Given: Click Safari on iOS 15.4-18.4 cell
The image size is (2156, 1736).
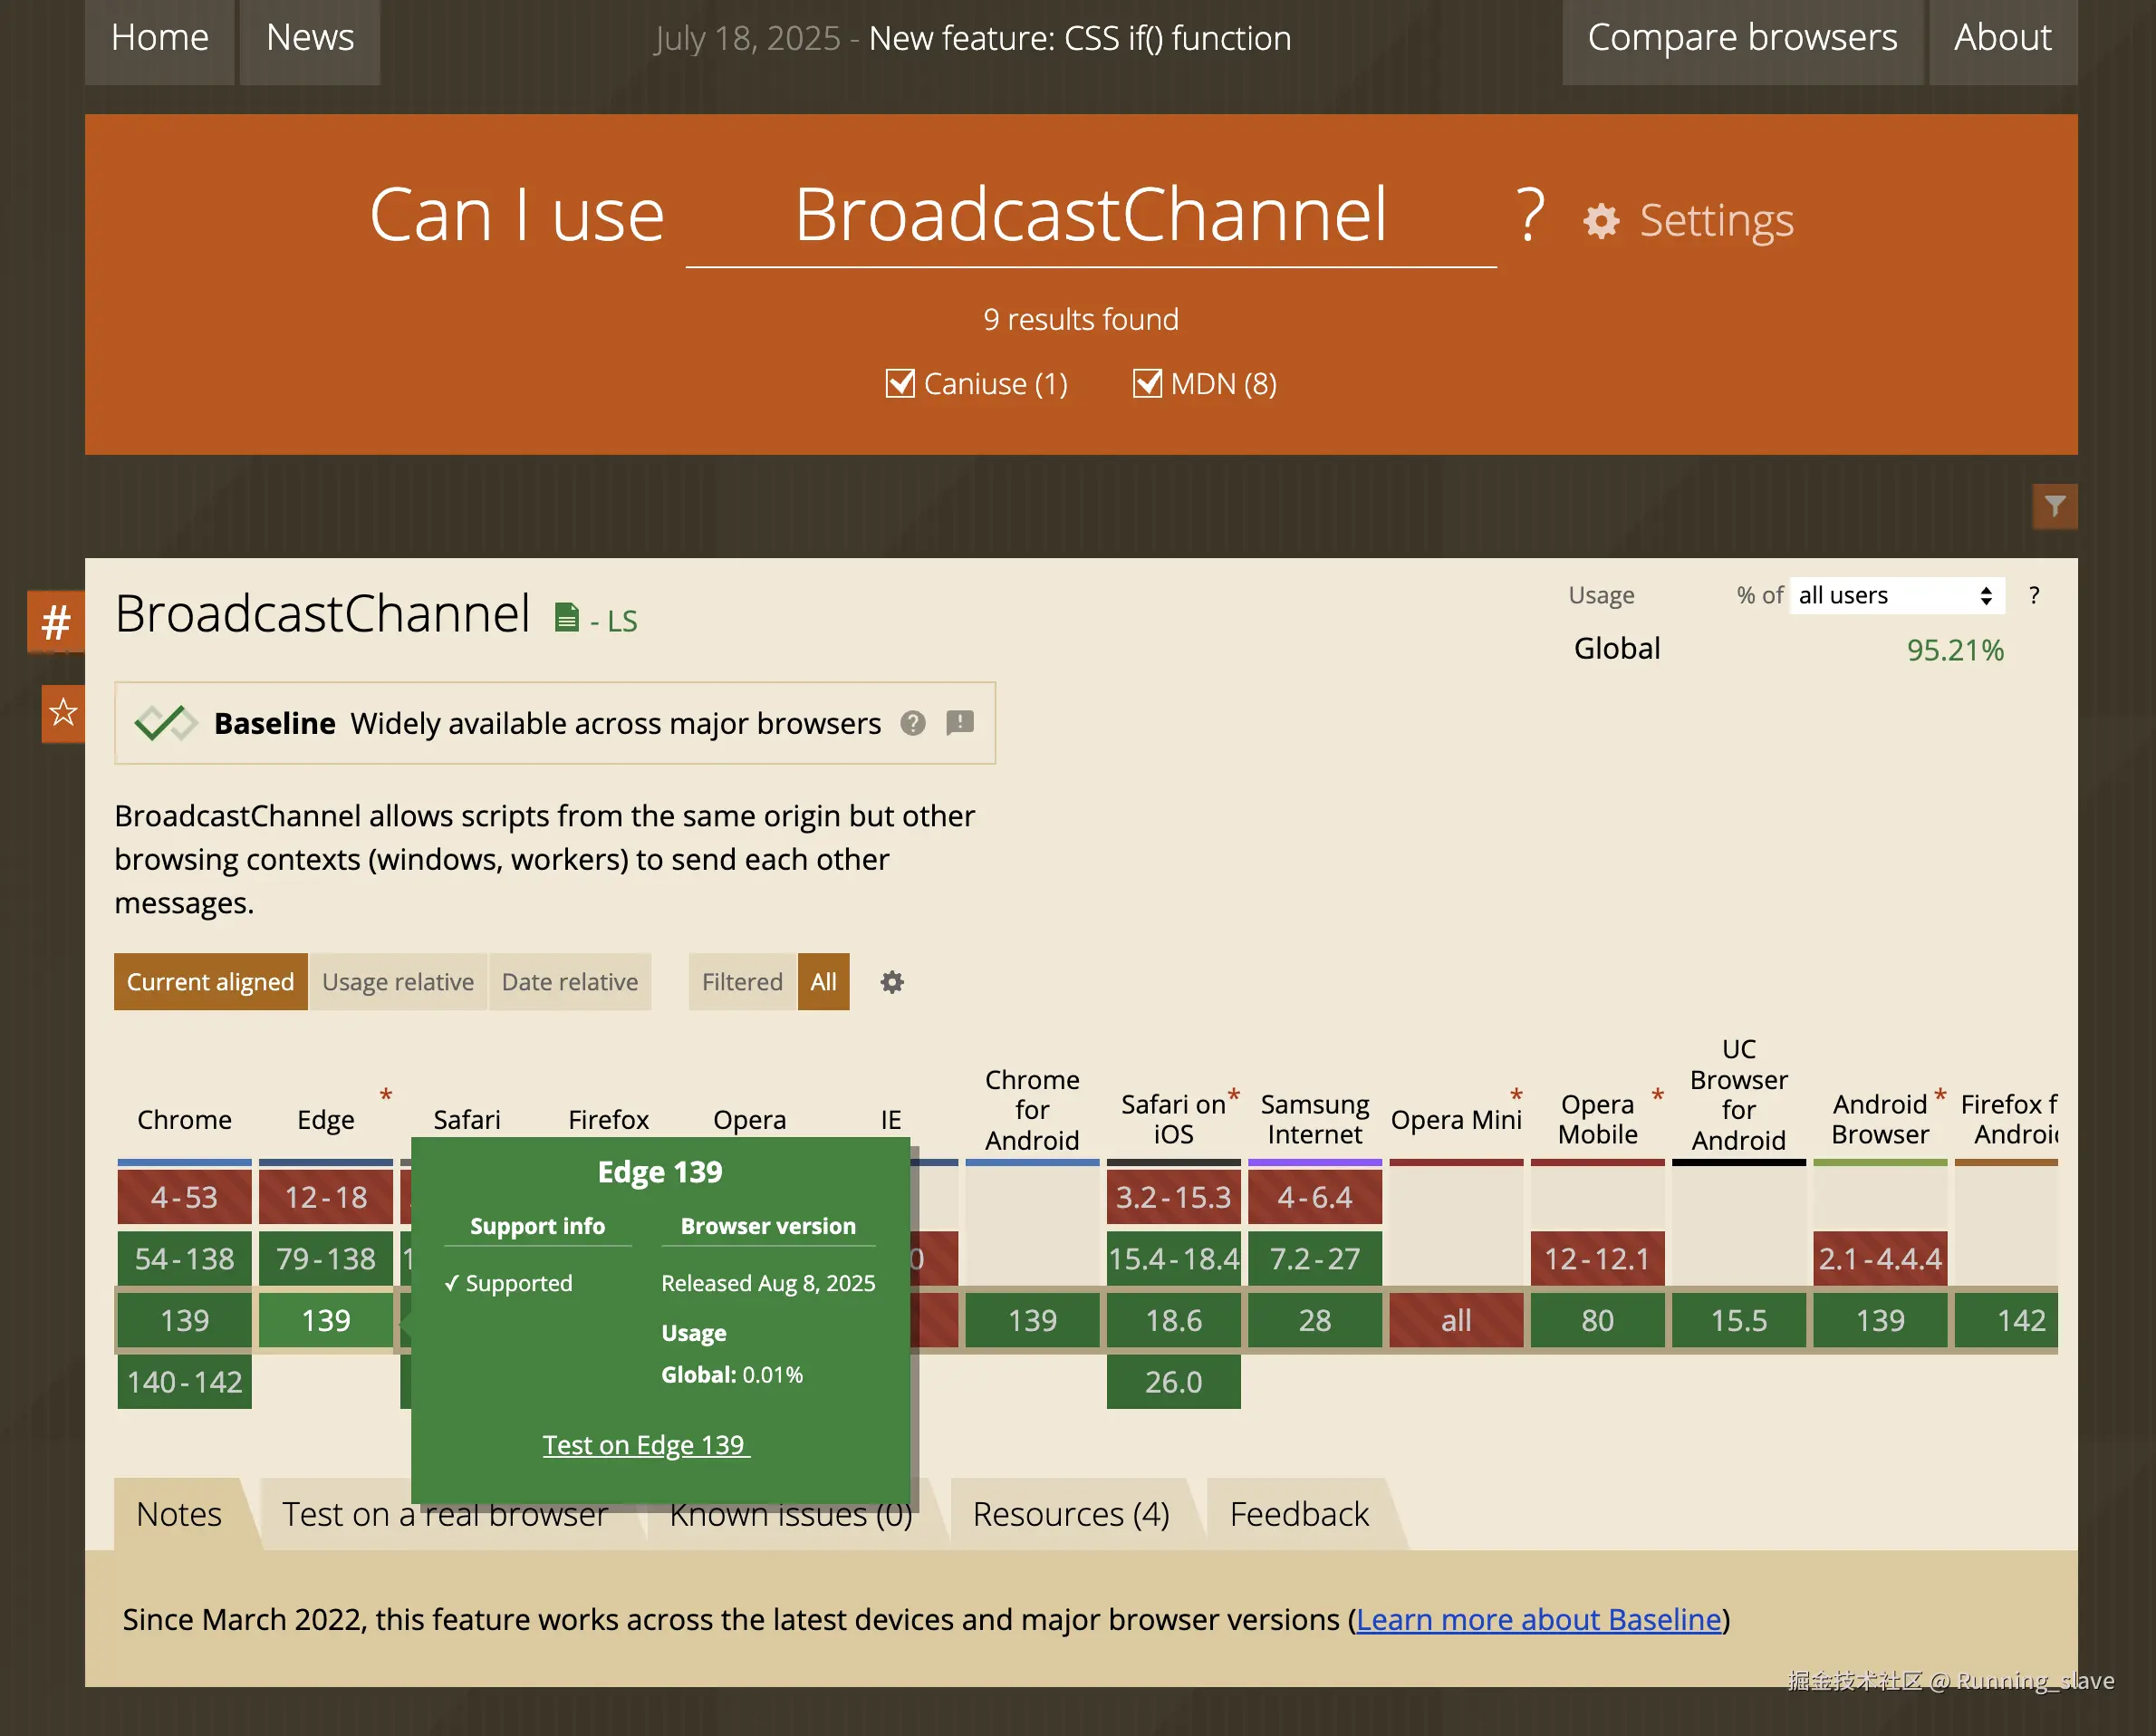Looking at the screenshot, I should click(x=1174, y=1259).
